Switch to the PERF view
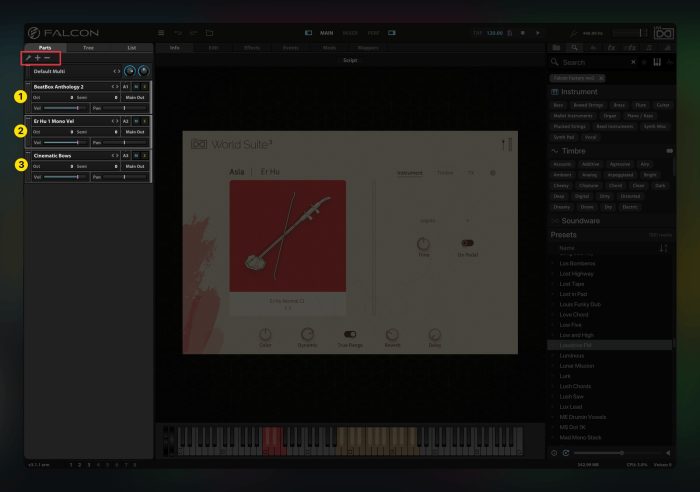The width and height of the screenshot is (700, 492). tap(373, 33)
